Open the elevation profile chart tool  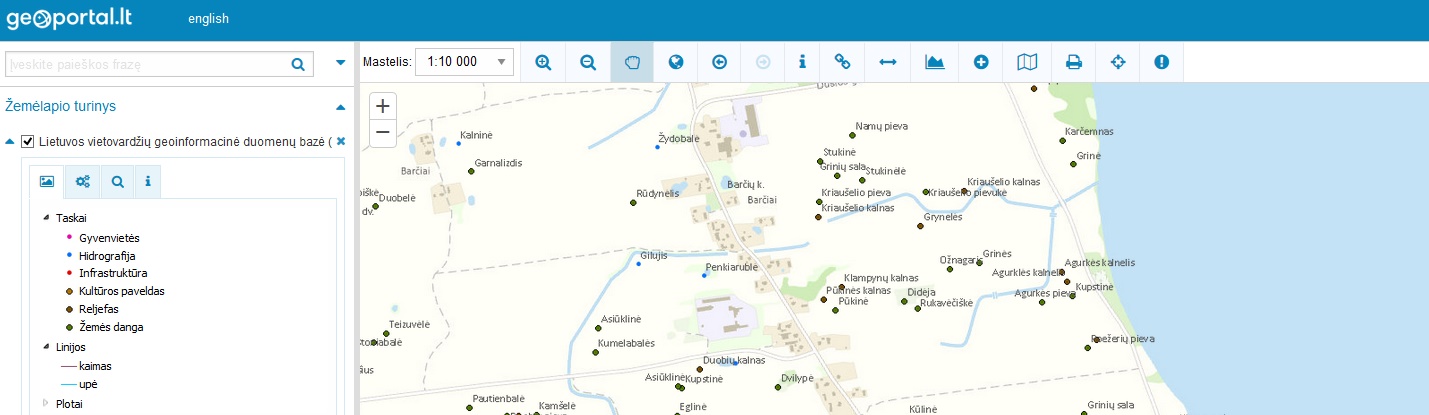point(935,62)
